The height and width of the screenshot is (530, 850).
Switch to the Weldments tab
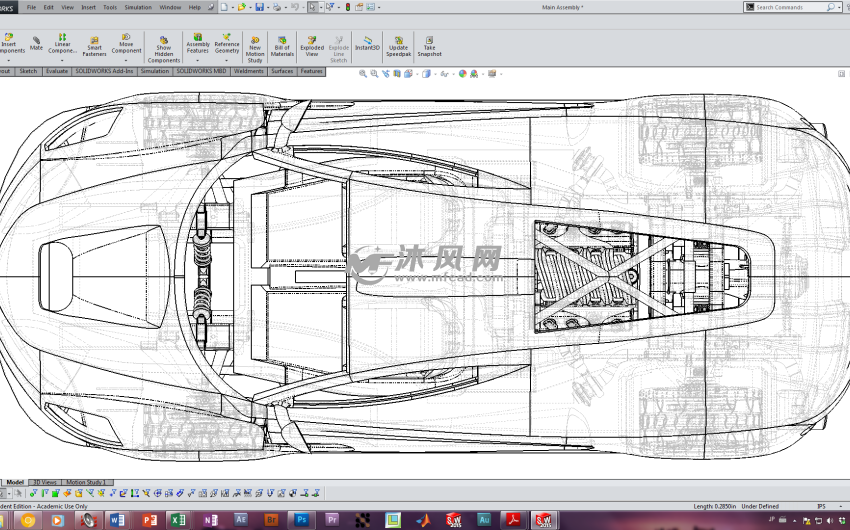(x=249, y=71)
